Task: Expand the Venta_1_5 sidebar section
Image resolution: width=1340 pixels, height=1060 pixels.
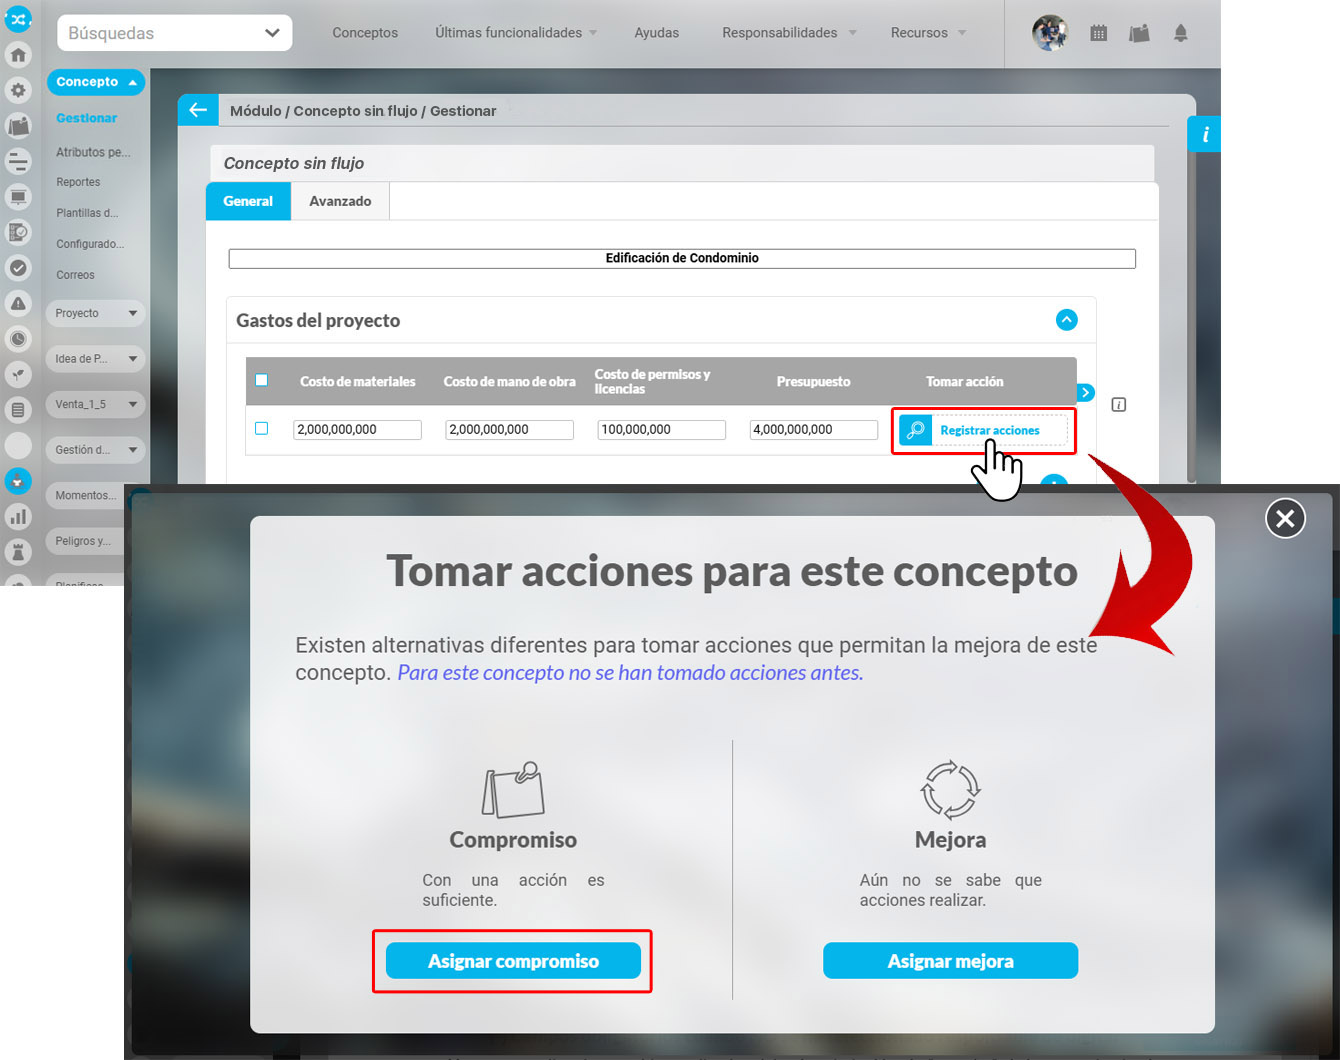Action: pos(96,404)
